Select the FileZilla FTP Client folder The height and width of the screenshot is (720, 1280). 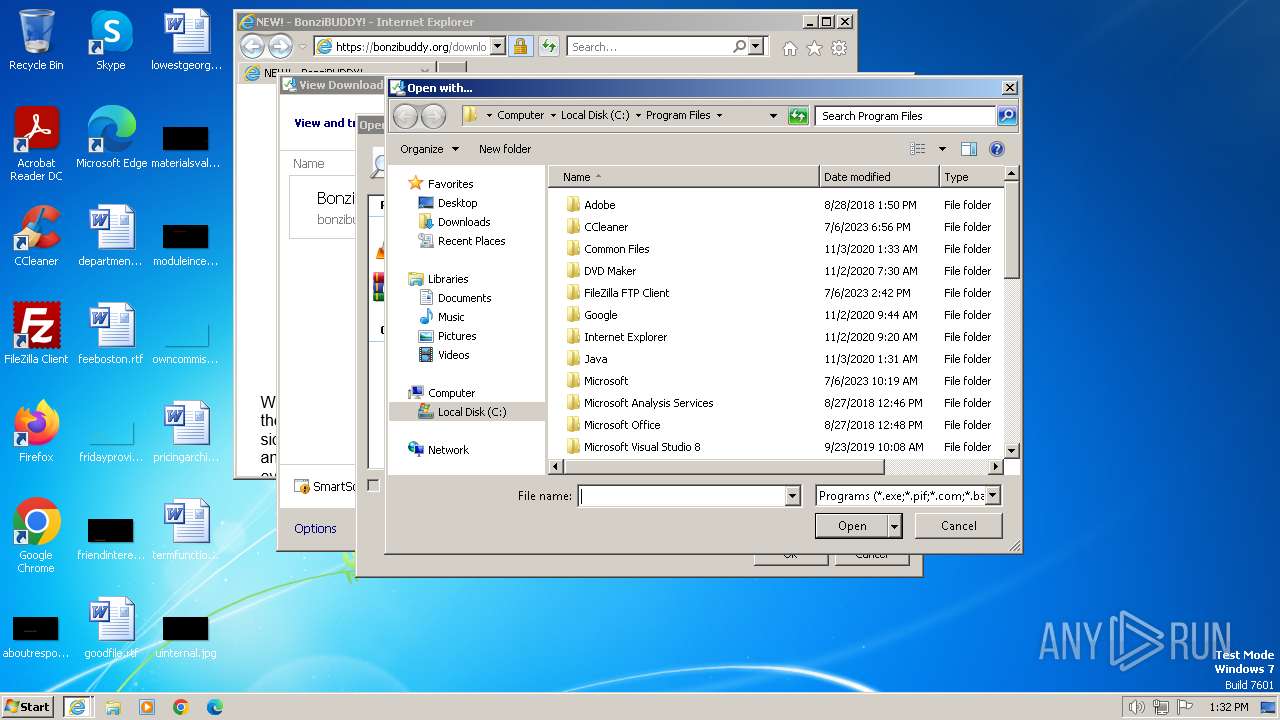coord(626,293)
